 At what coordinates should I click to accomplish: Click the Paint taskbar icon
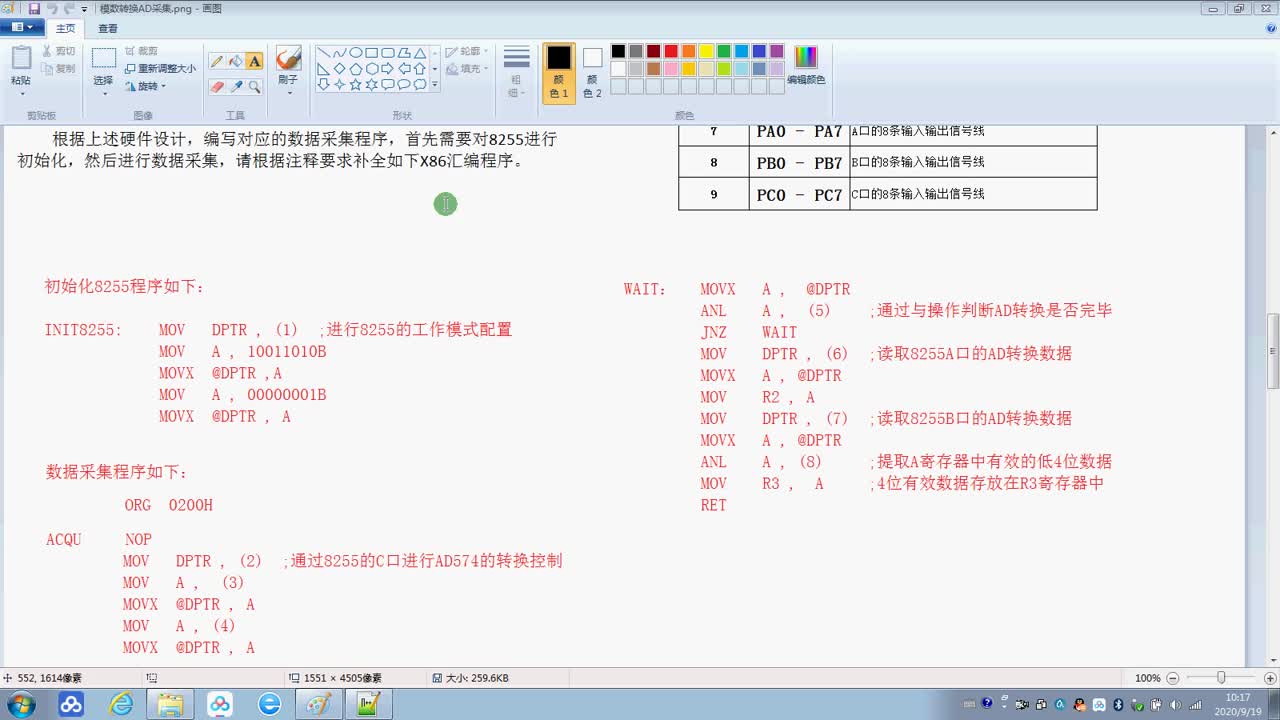(319, 704)
